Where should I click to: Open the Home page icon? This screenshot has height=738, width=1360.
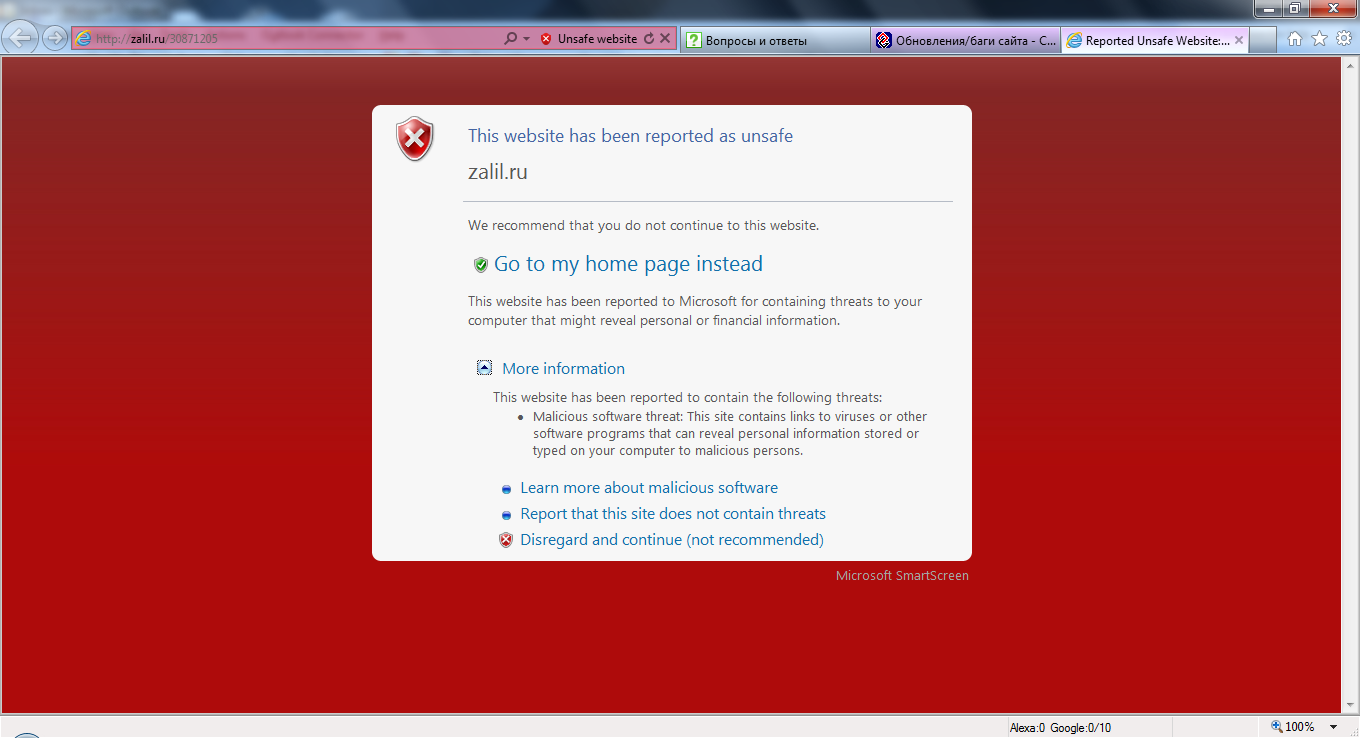coord(1295,39)
